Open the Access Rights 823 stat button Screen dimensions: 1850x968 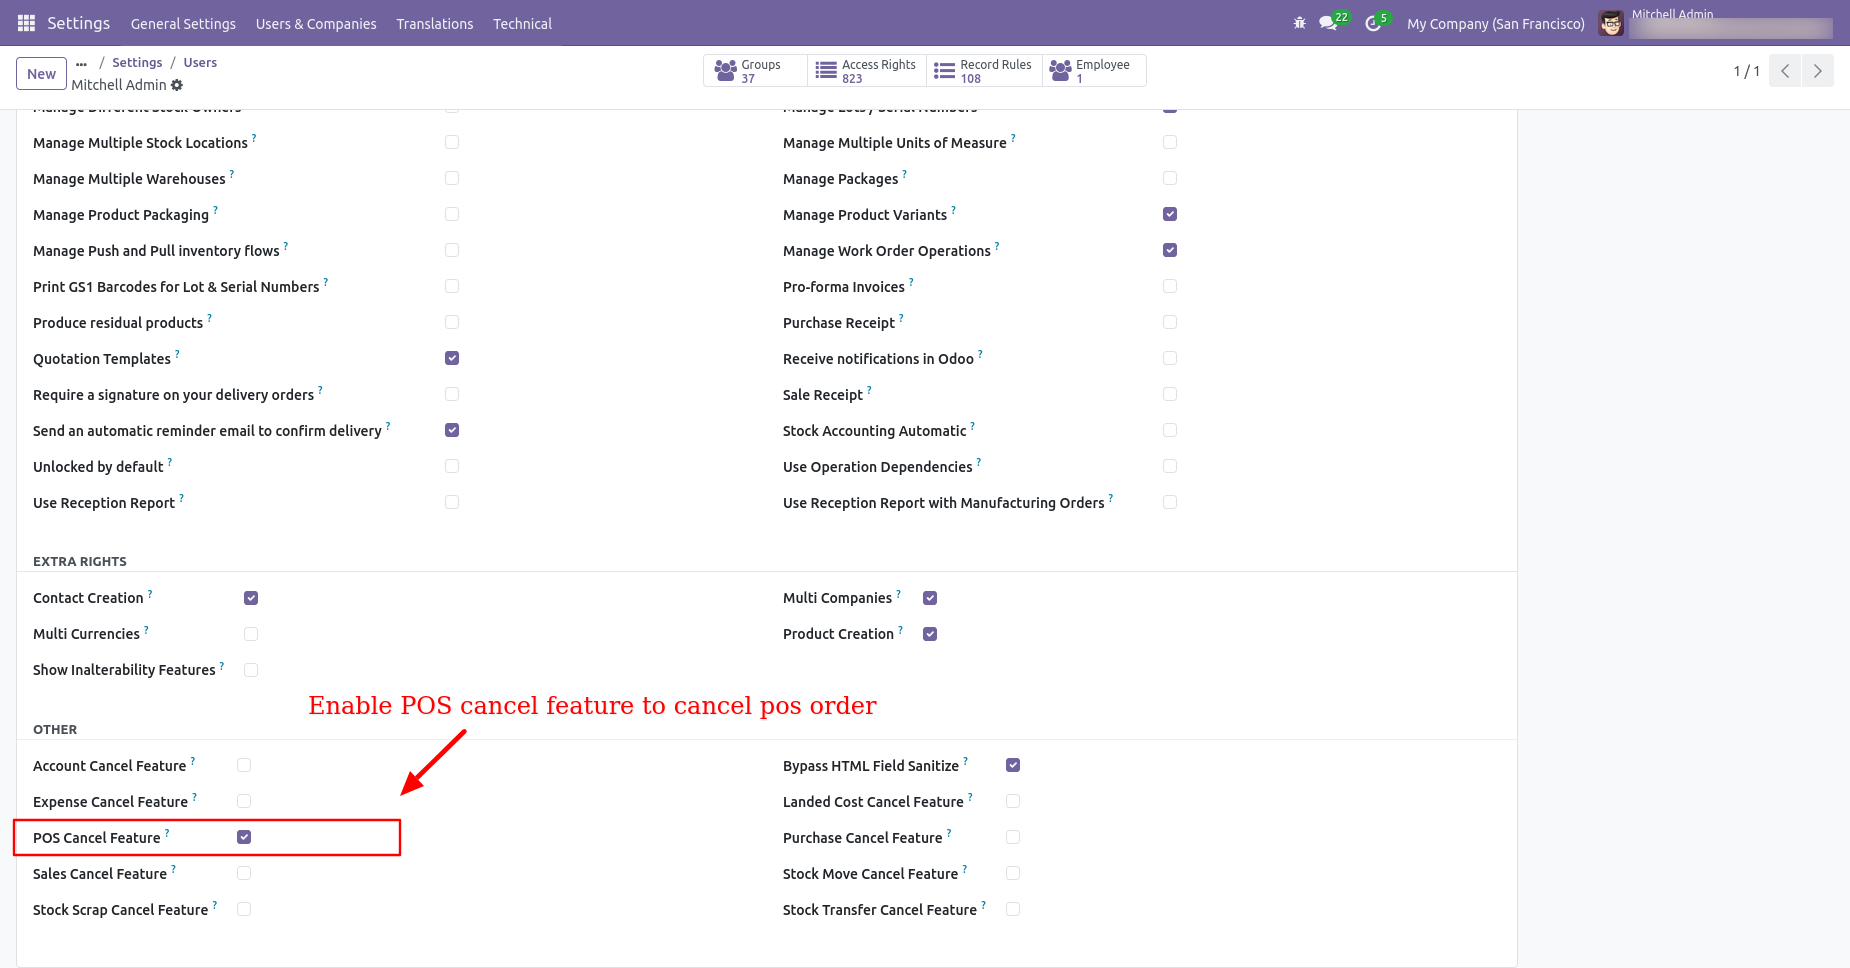click(866, 71)
